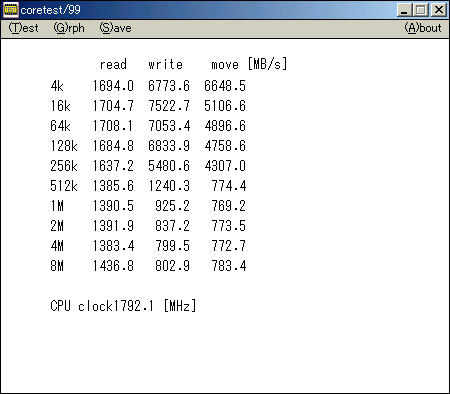The height and width of the screenshot is (394, 450).
Task: Click the coretest app icon in title bar
Action: 10,10
